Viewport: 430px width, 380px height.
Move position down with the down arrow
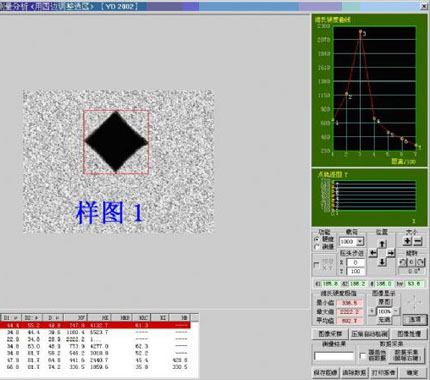382,262
